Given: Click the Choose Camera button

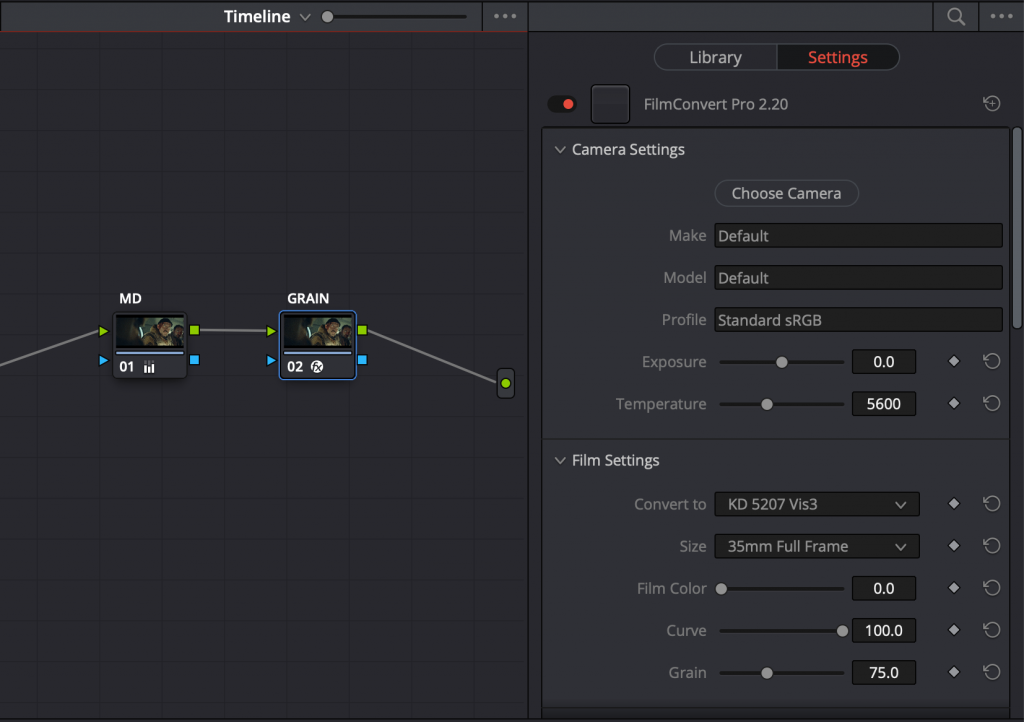Looking at the screenshot, I should [x=786, y=193].
